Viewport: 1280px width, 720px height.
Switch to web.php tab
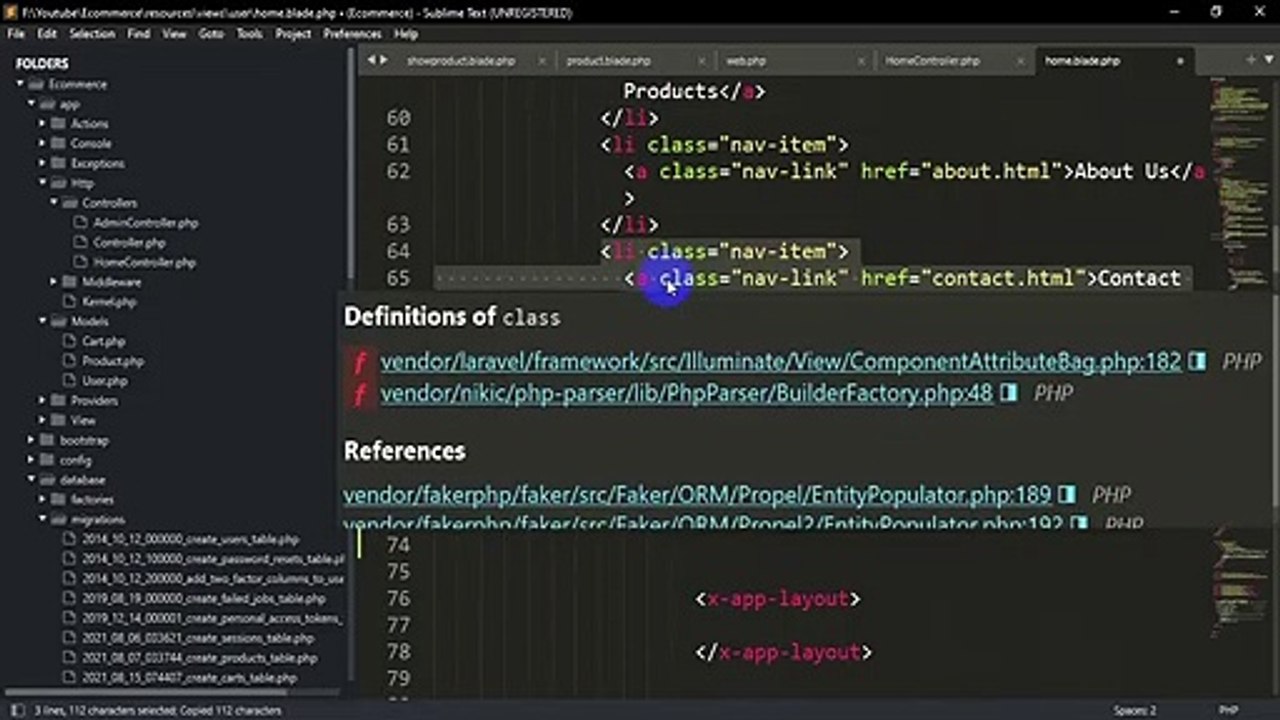(746, 61)
